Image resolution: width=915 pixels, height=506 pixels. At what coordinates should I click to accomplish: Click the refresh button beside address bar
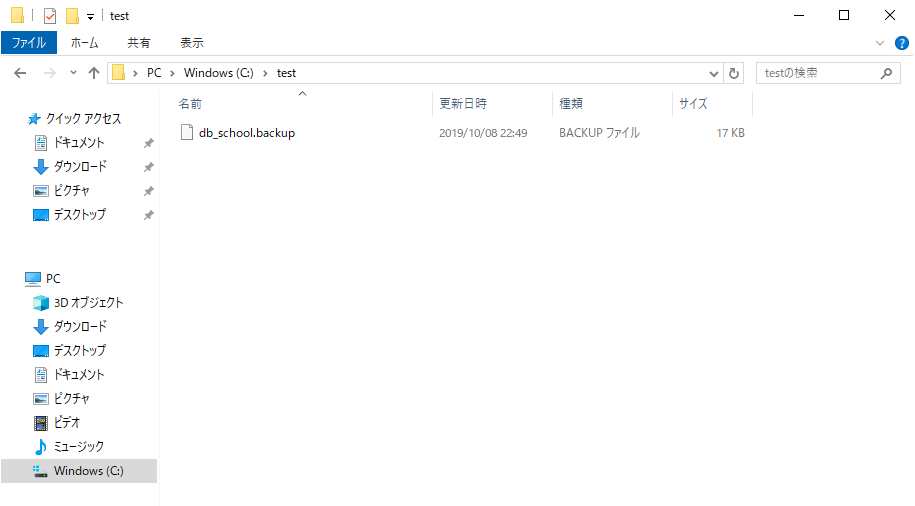734,73
